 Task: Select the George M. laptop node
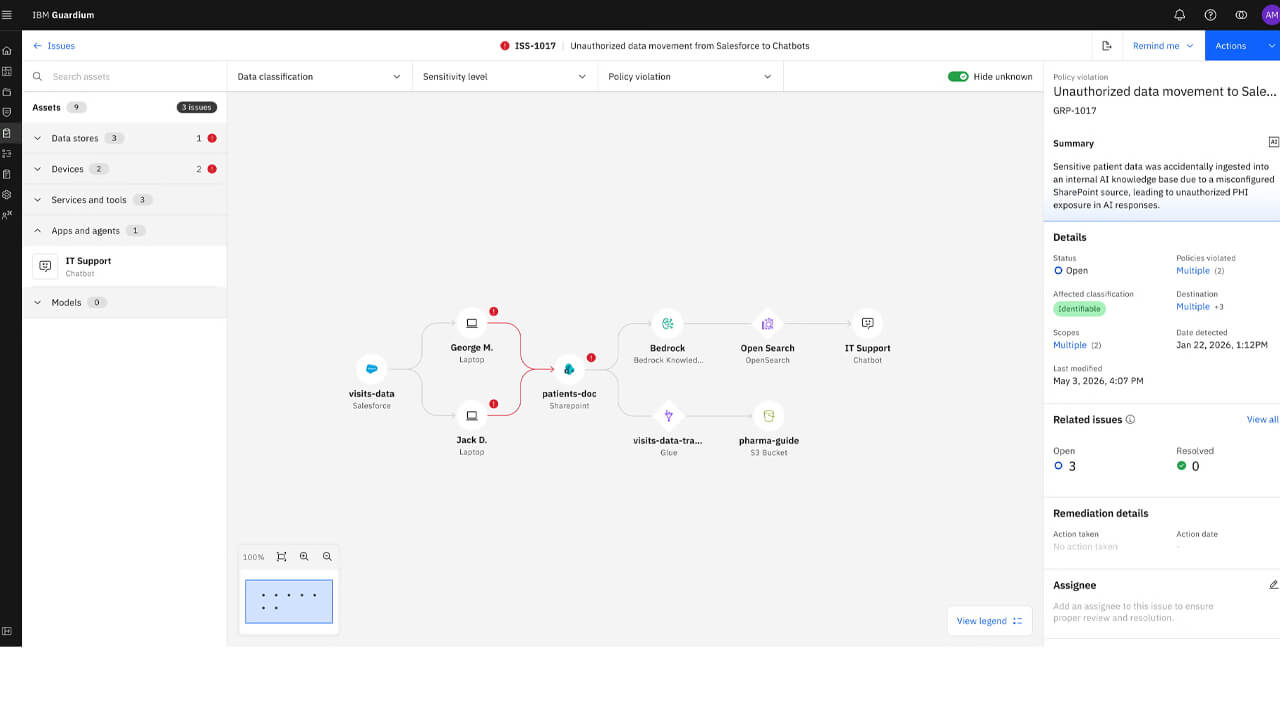pos(471,323)
